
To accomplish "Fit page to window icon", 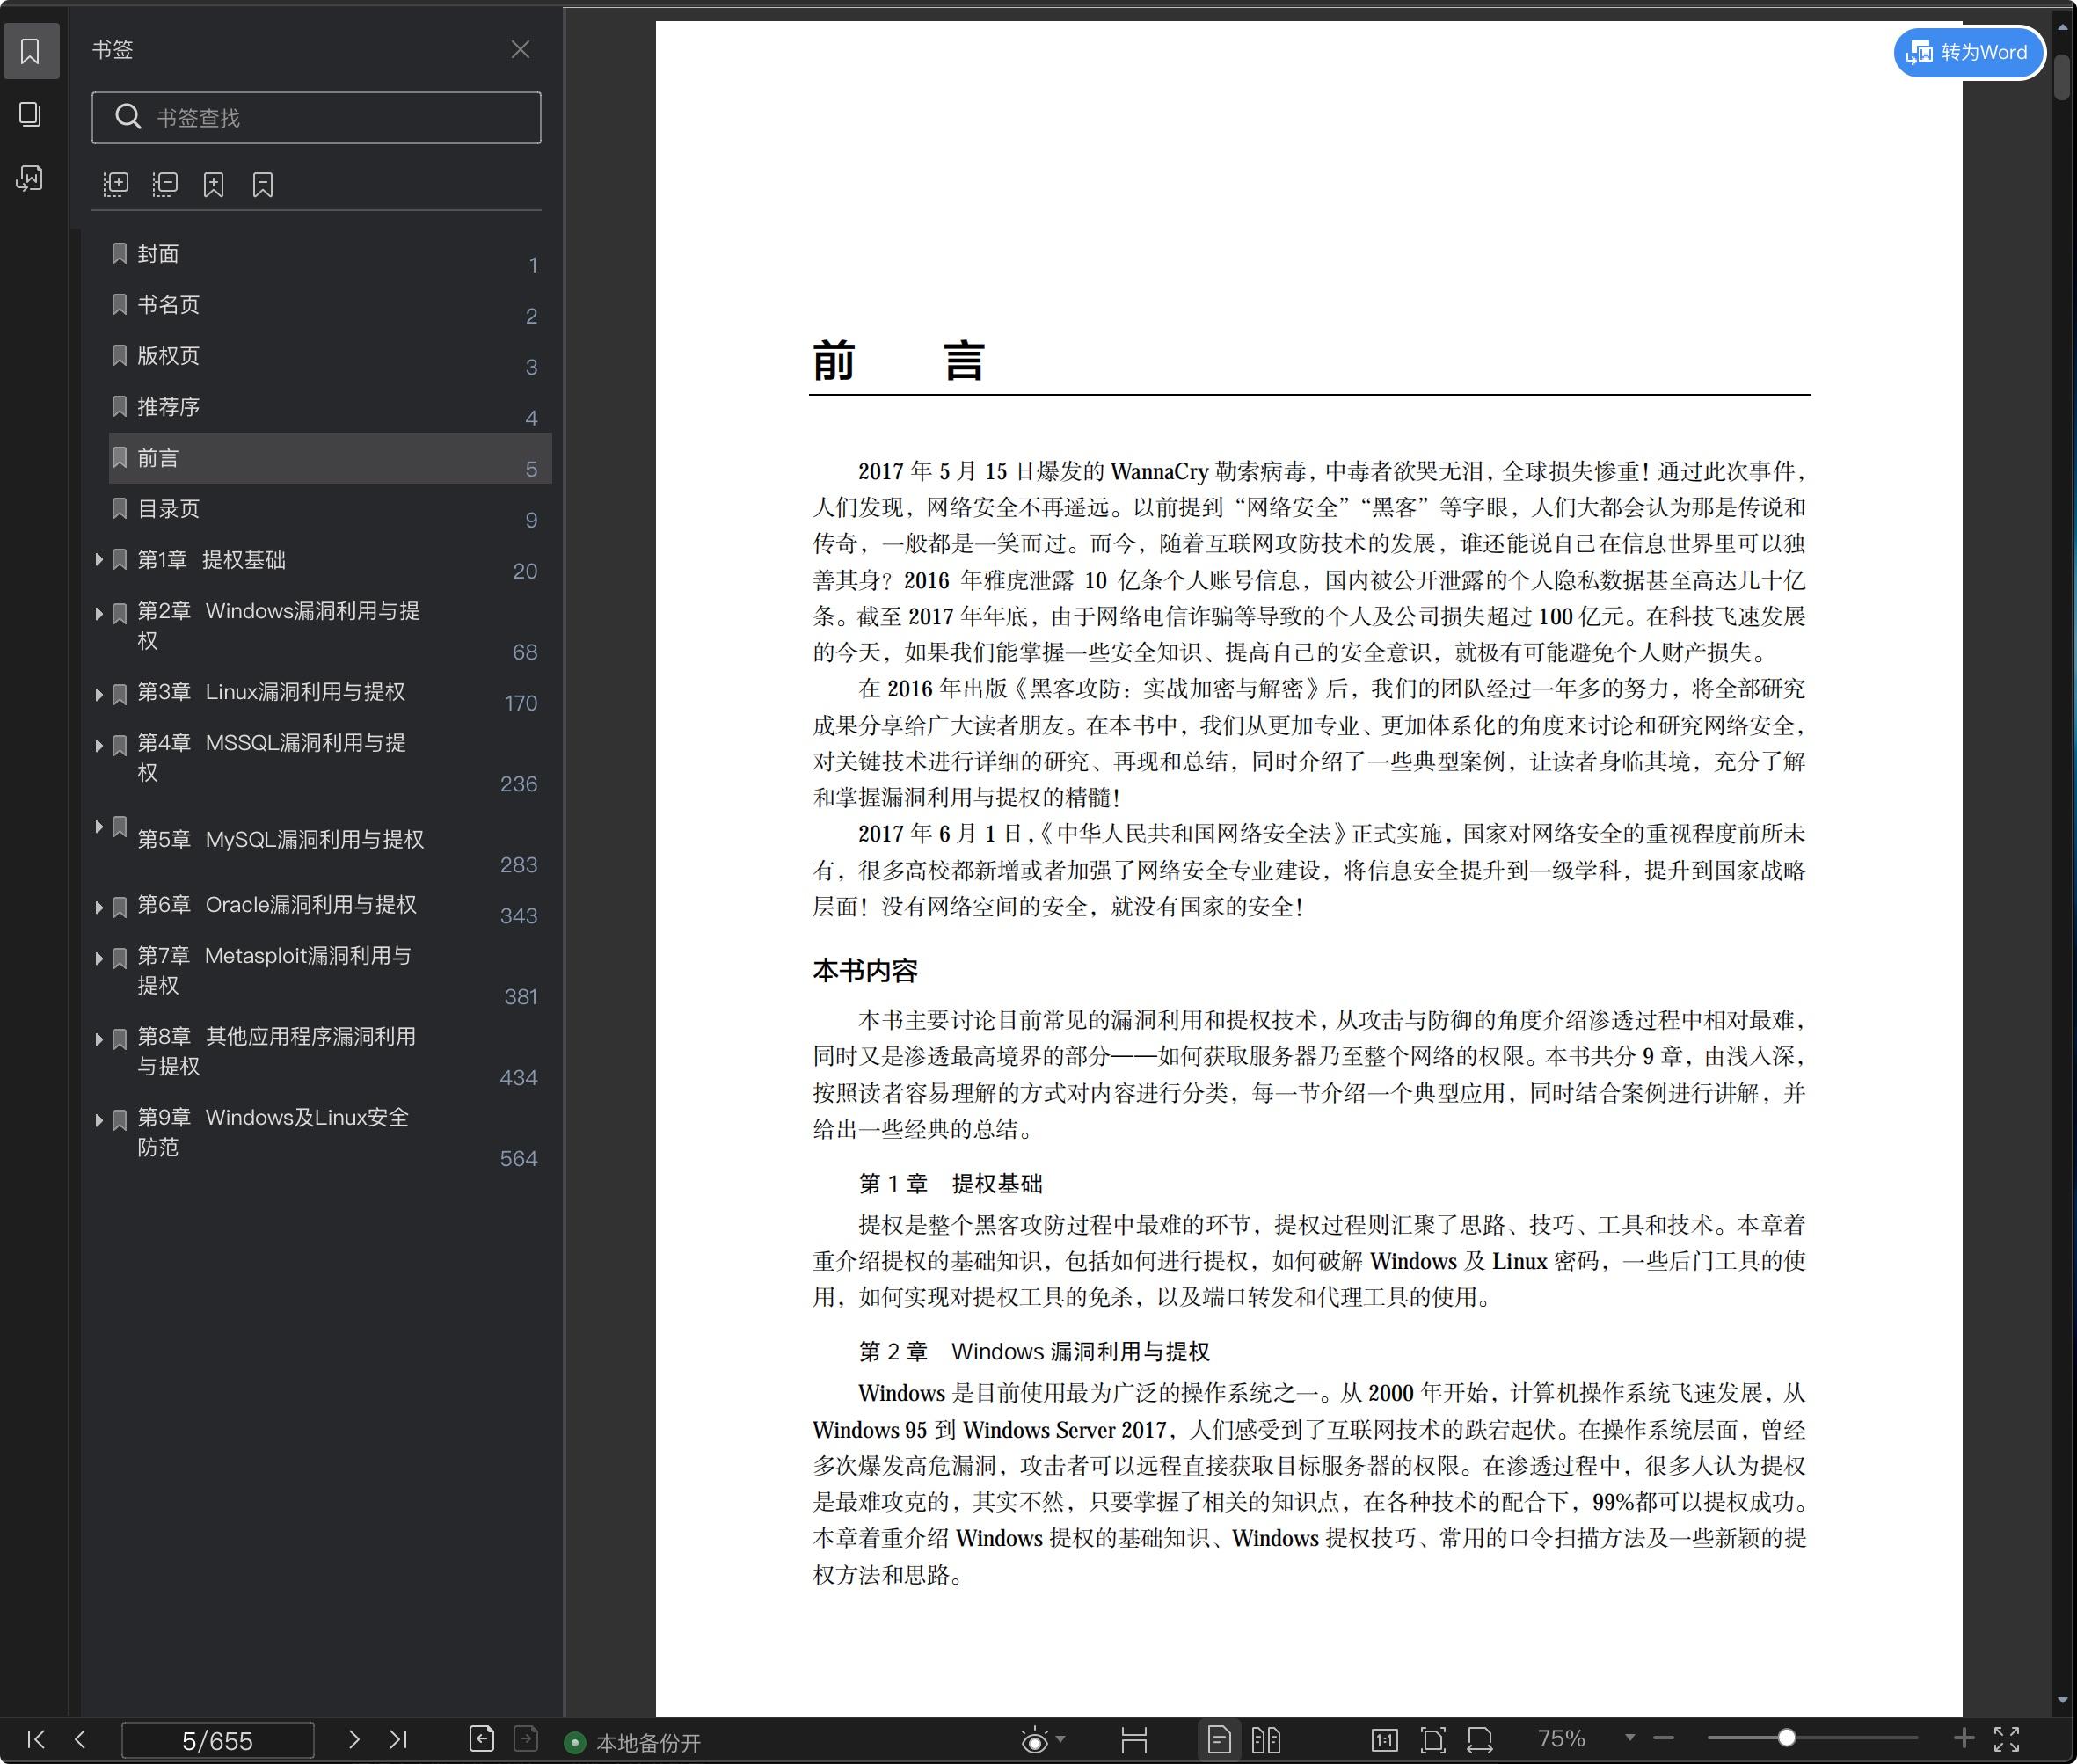I will tap(1433, 1740).
